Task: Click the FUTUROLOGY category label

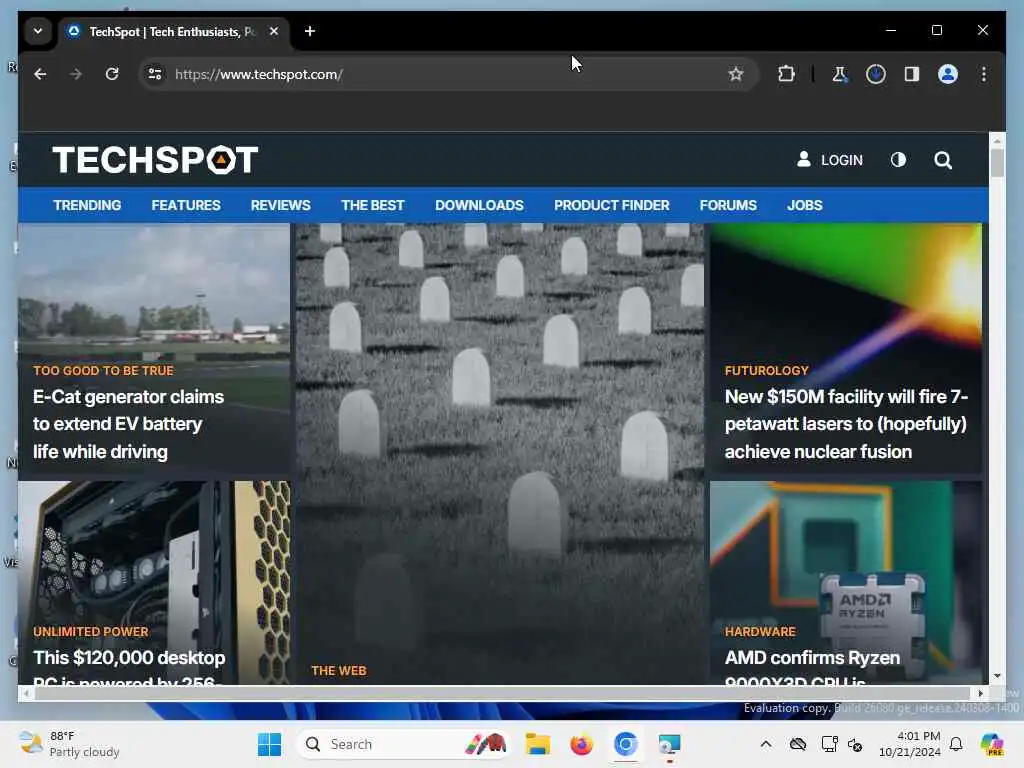Action: pyautogui.click(x=767, y=370)
